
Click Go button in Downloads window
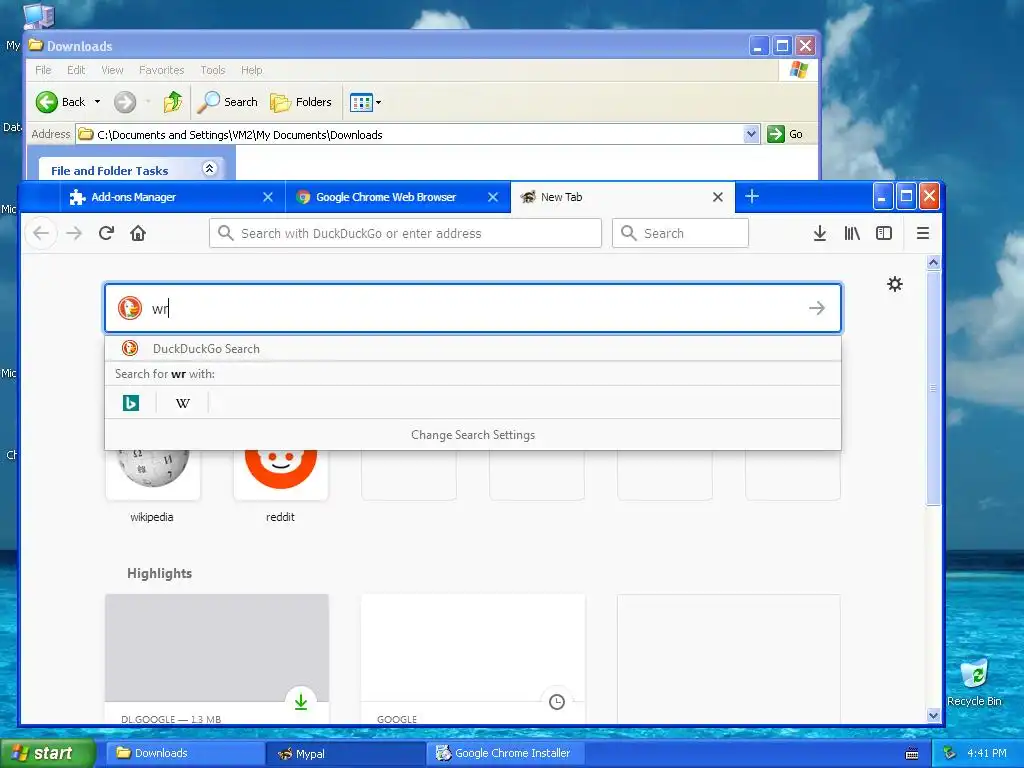click(785, 135)
